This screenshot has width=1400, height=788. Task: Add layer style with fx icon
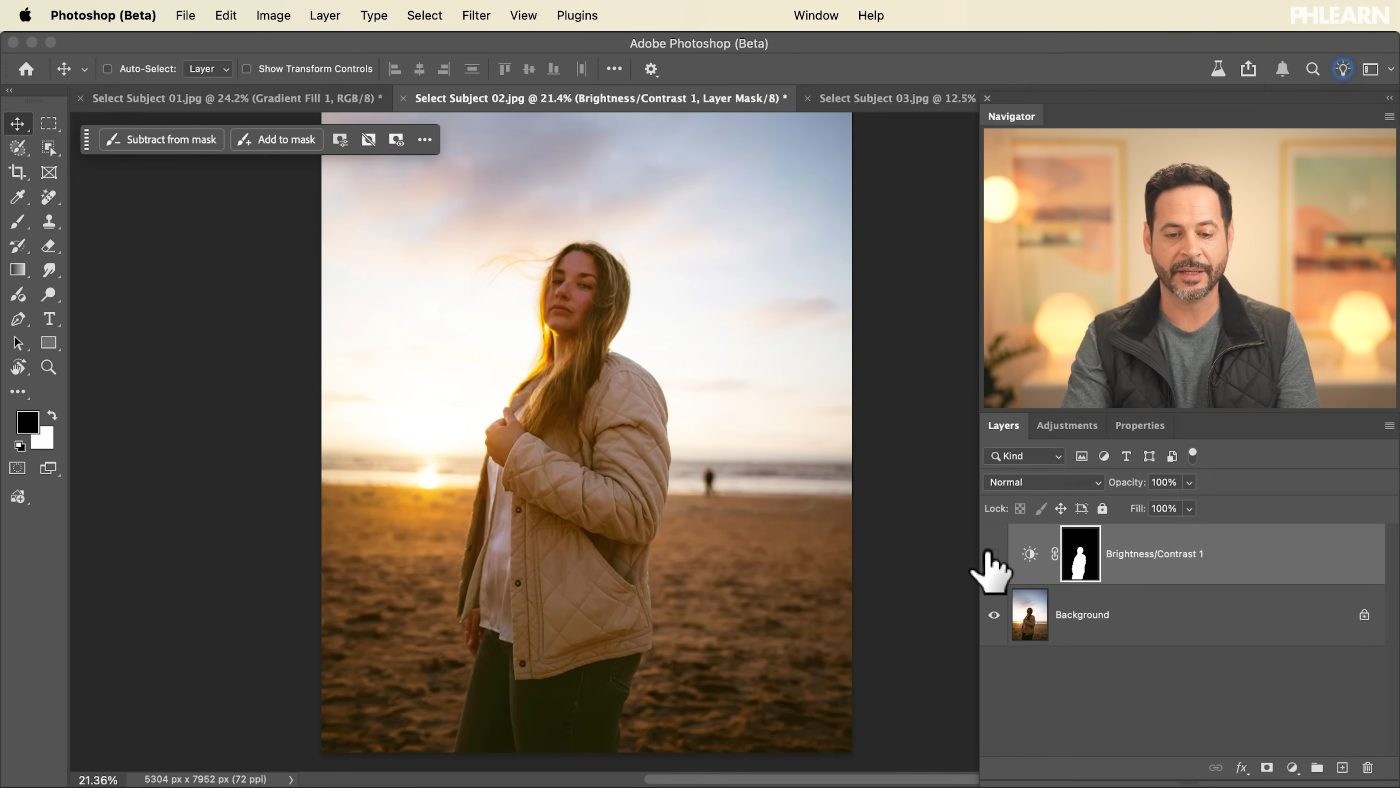tap(1241, 768)
